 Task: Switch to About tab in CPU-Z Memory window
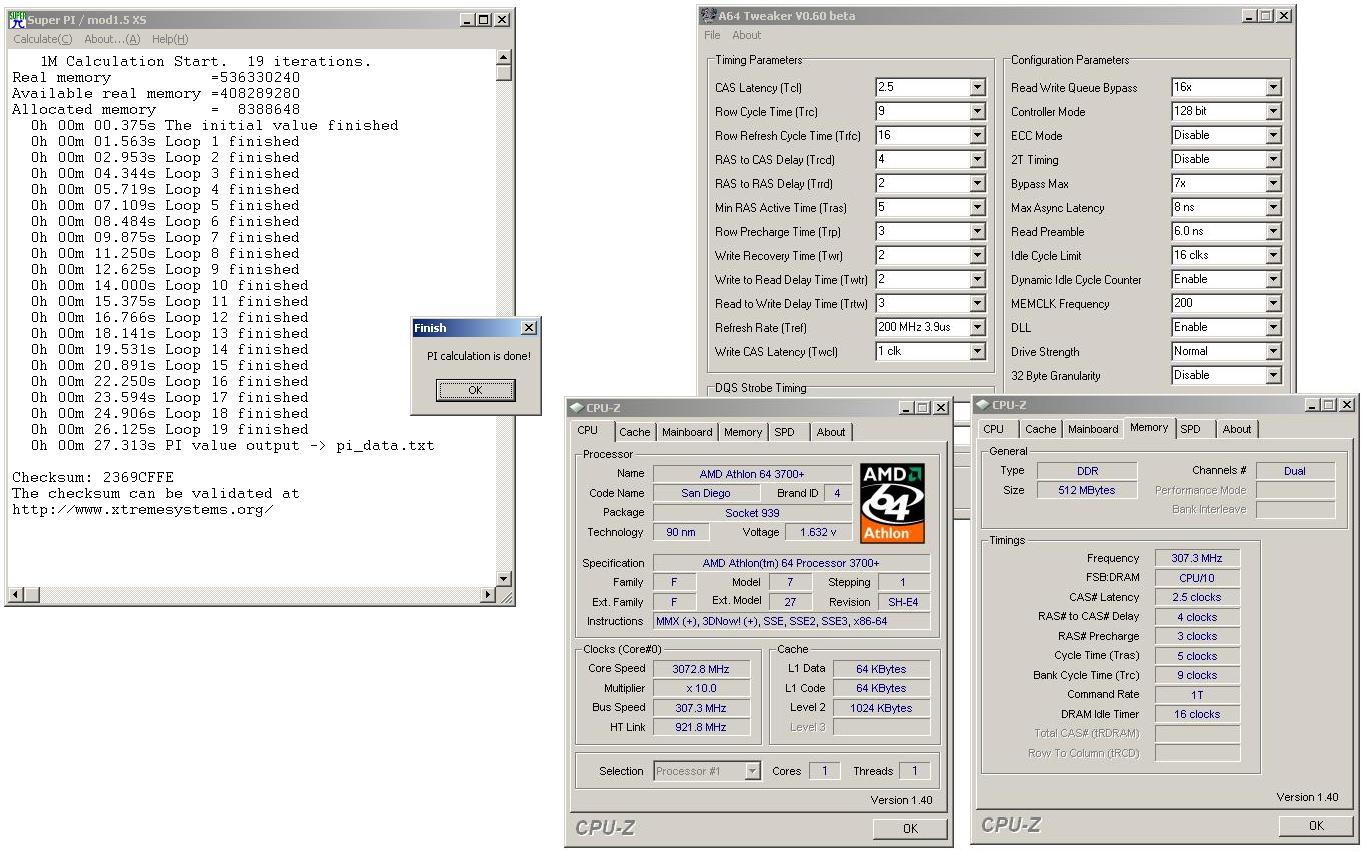[1237, 429]
